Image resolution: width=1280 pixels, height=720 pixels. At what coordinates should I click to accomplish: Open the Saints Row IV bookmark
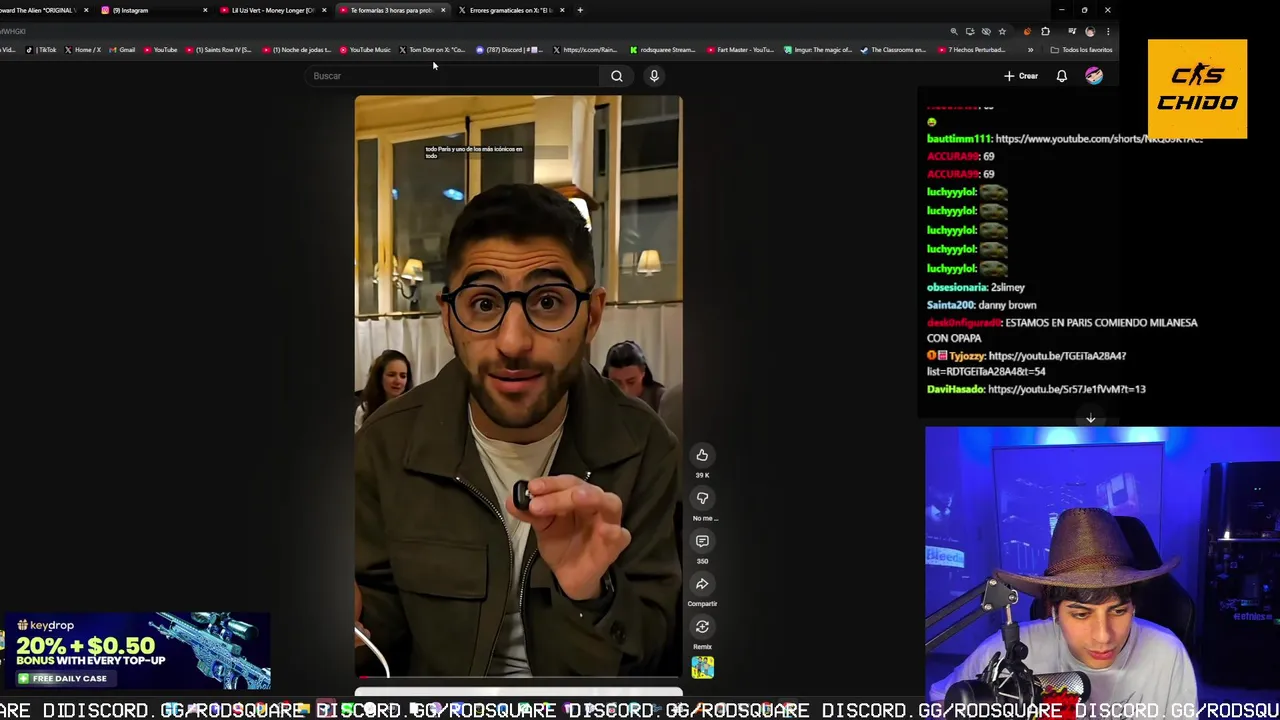[x=219, y=50]
